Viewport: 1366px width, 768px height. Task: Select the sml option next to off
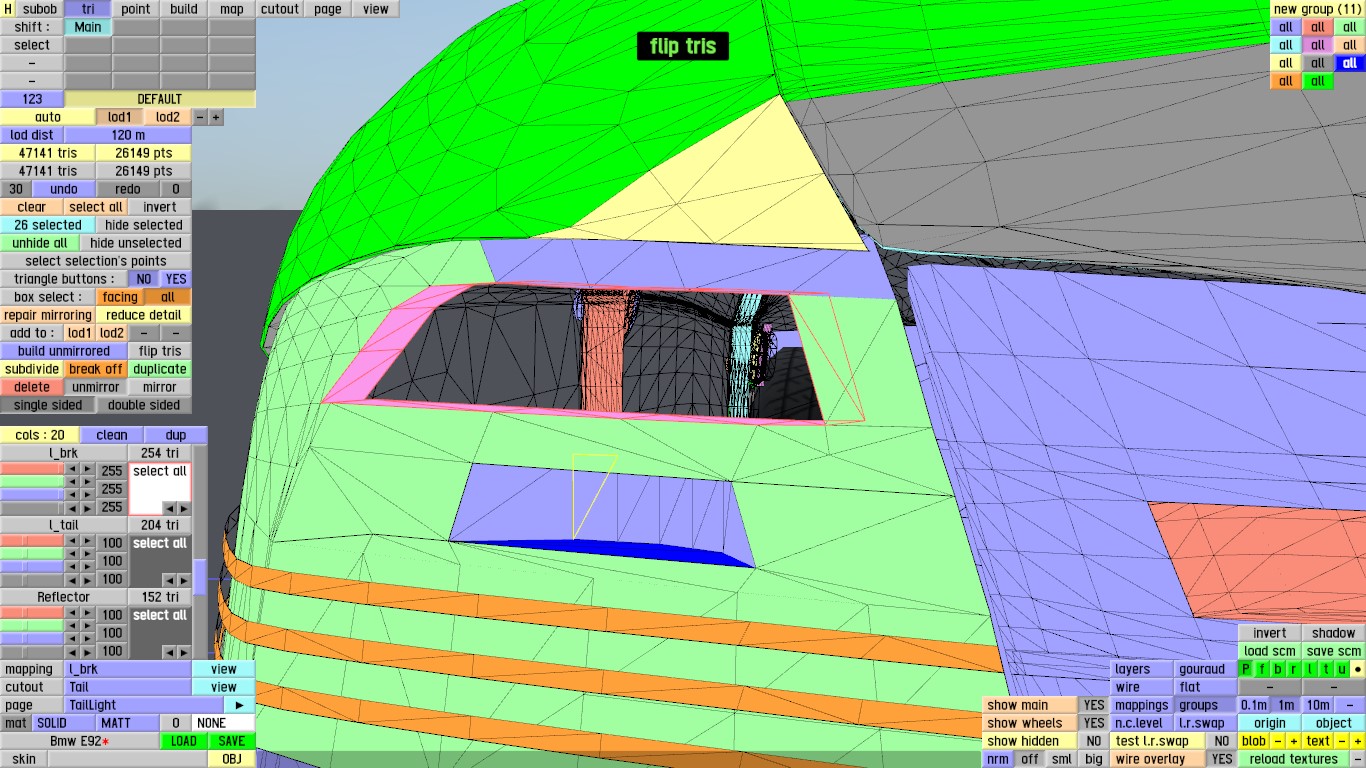click(1062, 759)
